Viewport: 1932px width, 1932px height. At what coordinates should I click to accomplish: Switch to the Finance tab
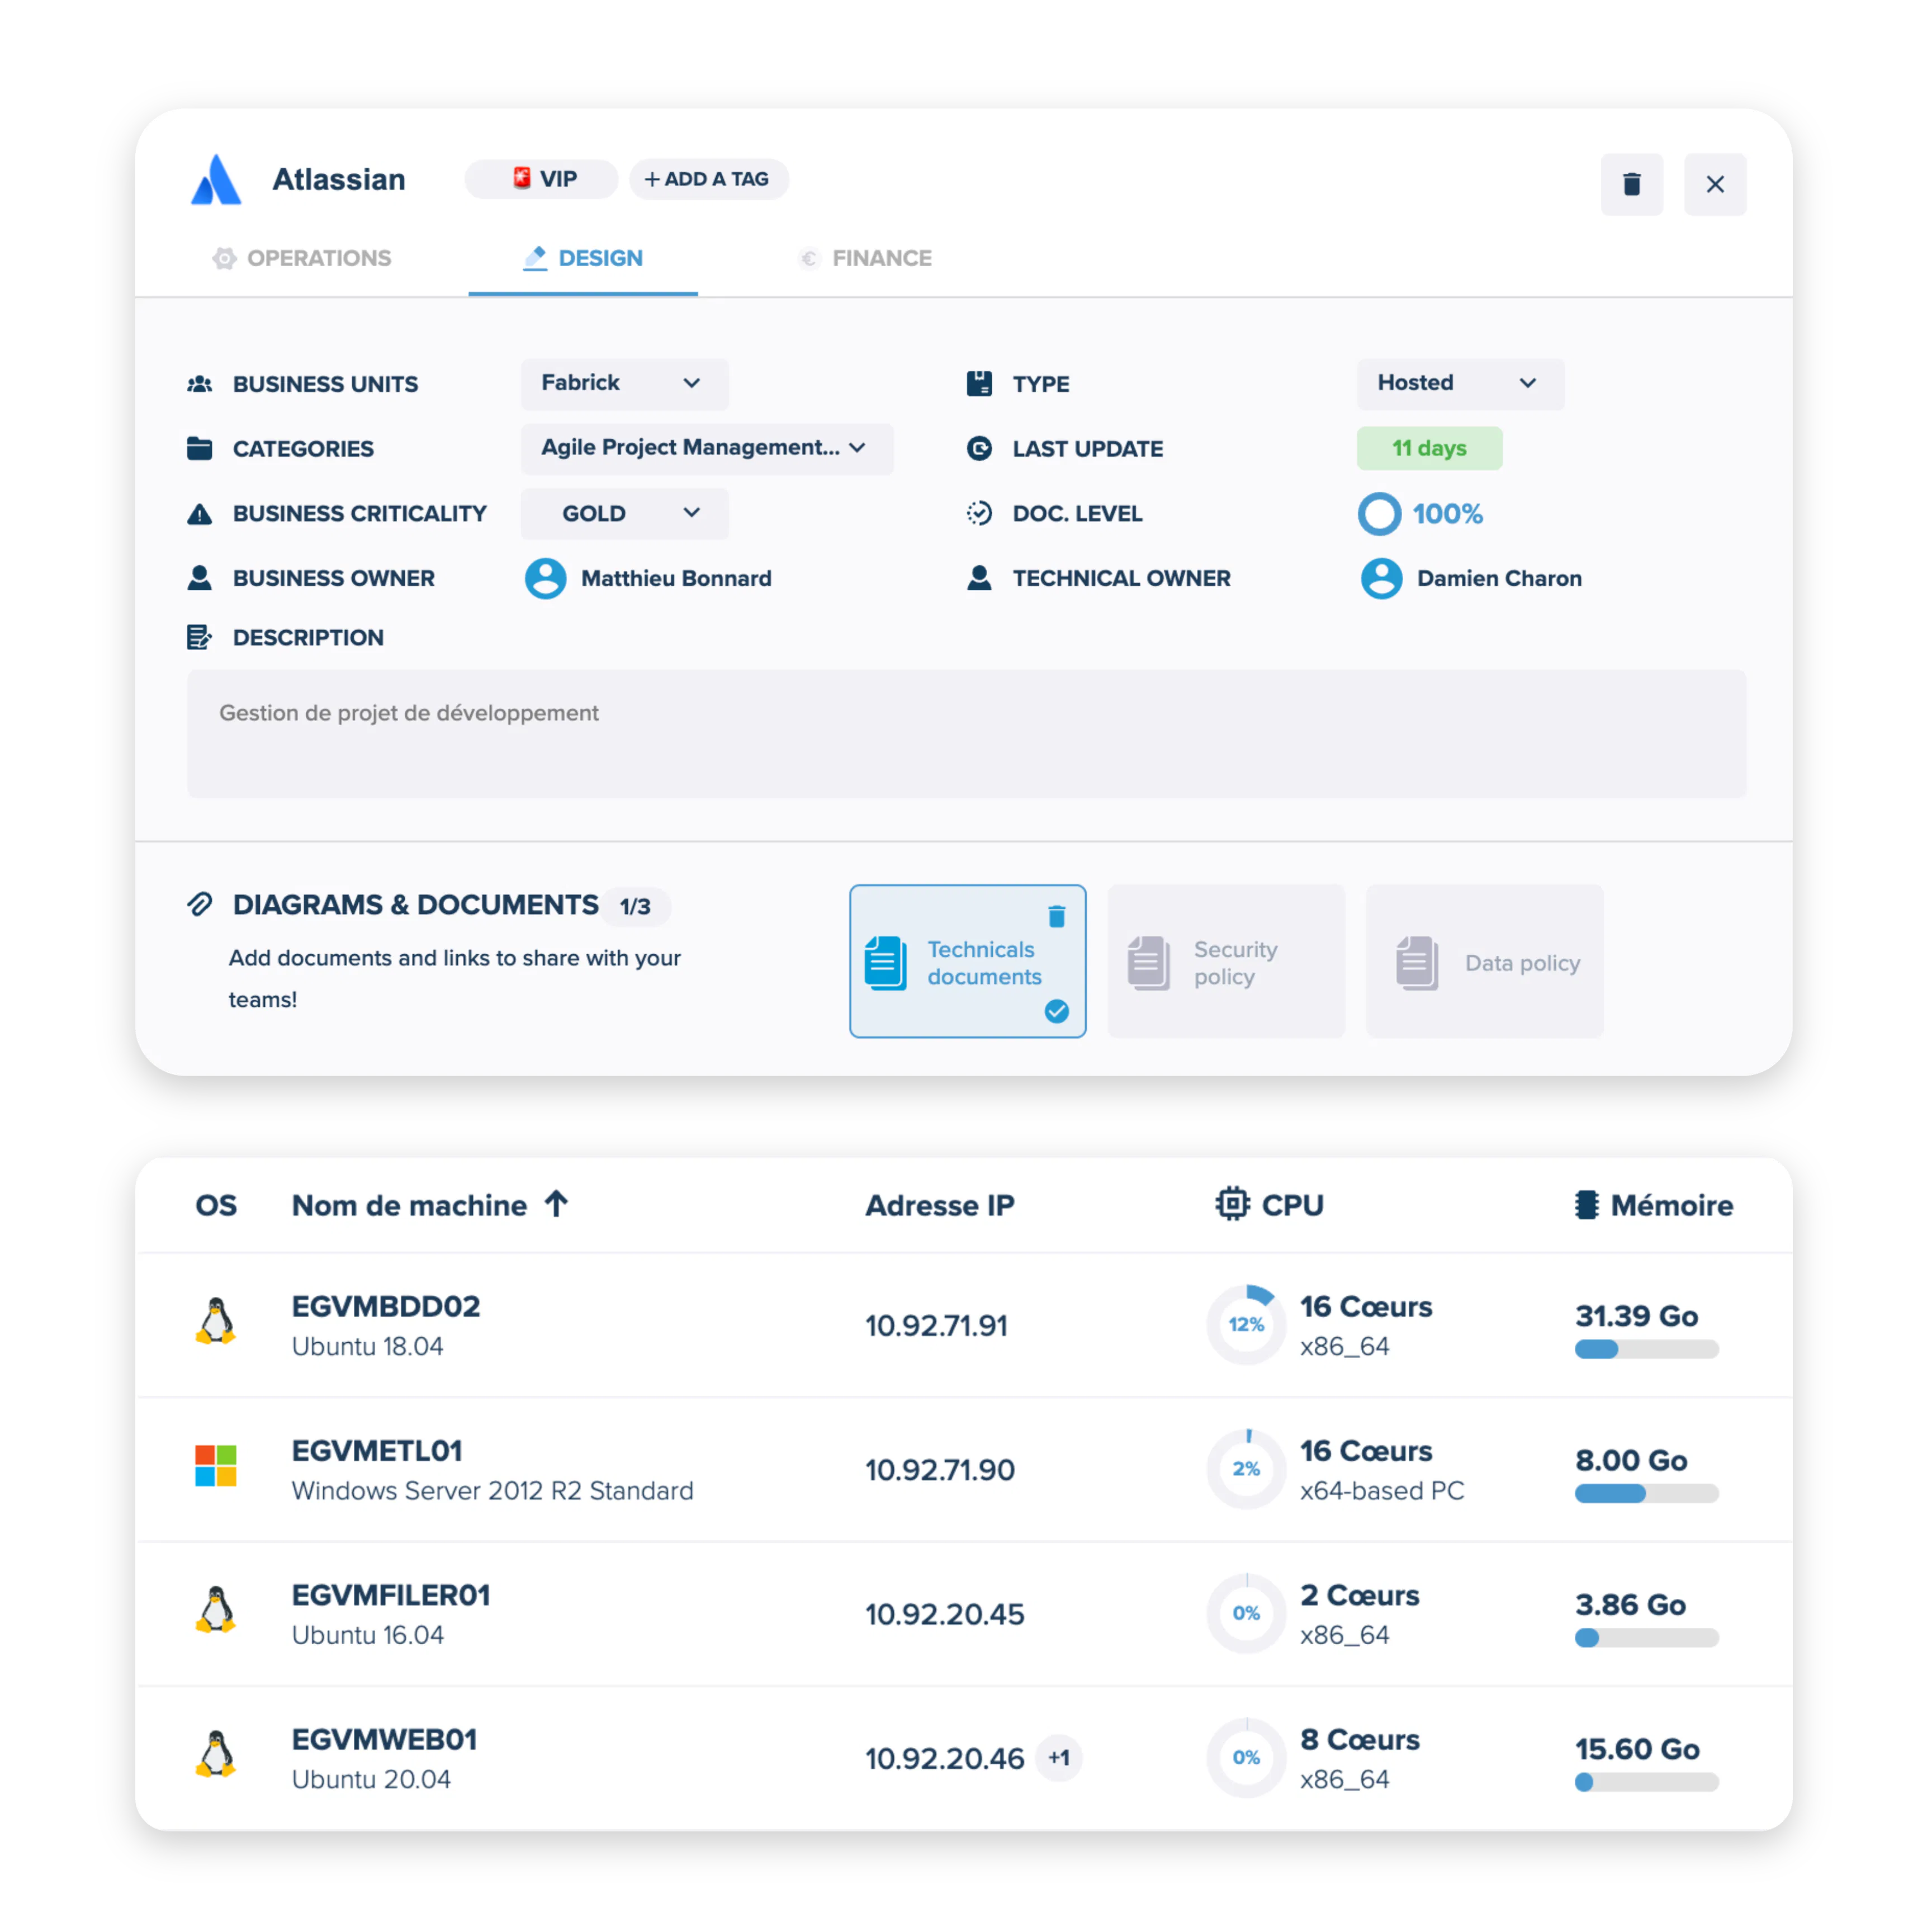865,258
